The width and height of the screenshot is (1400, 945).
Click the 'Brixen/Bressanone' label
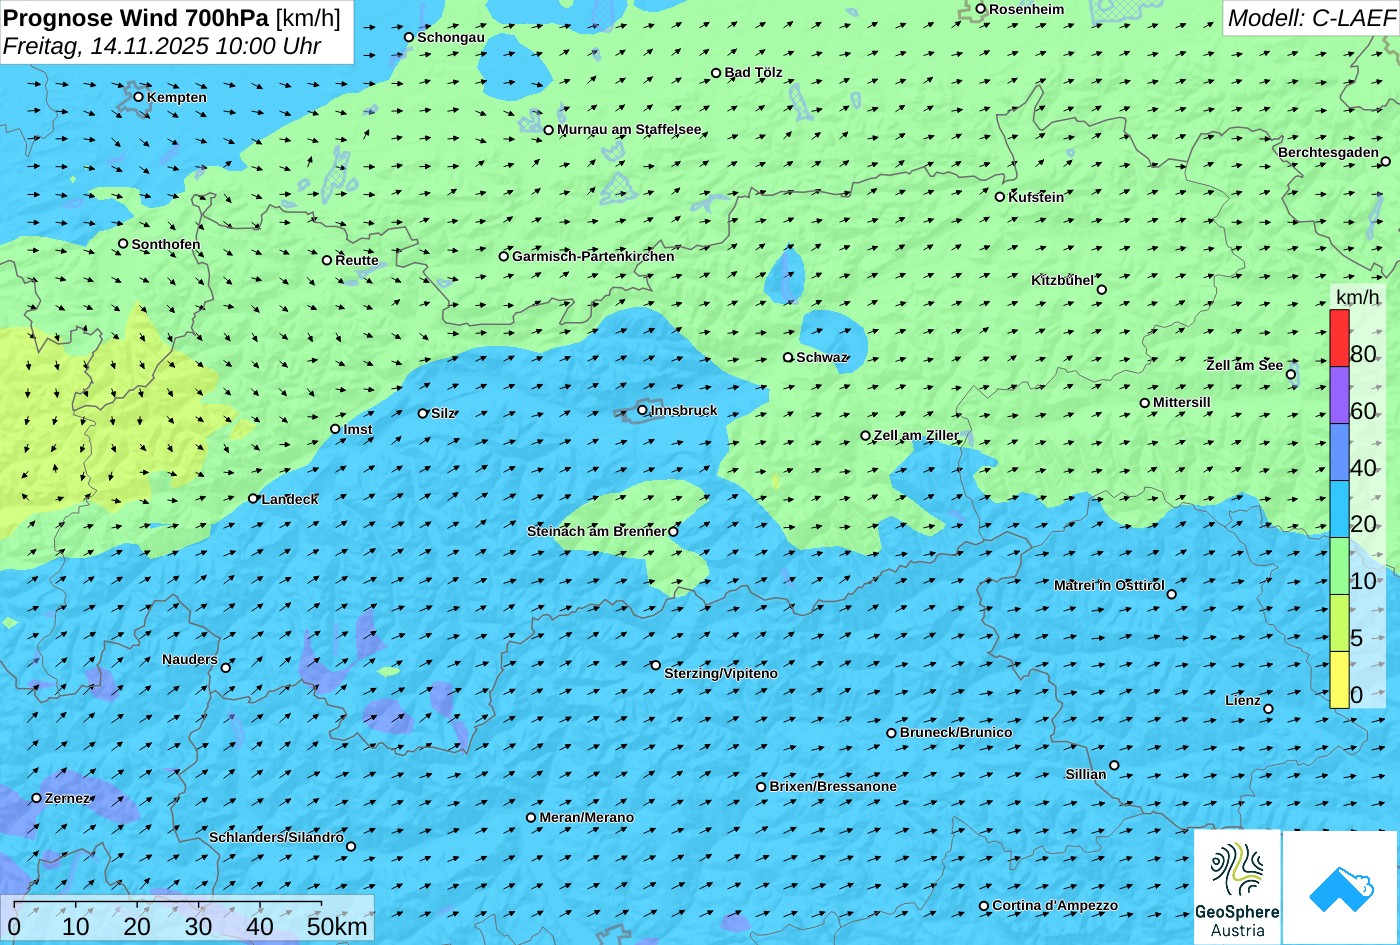833,787
